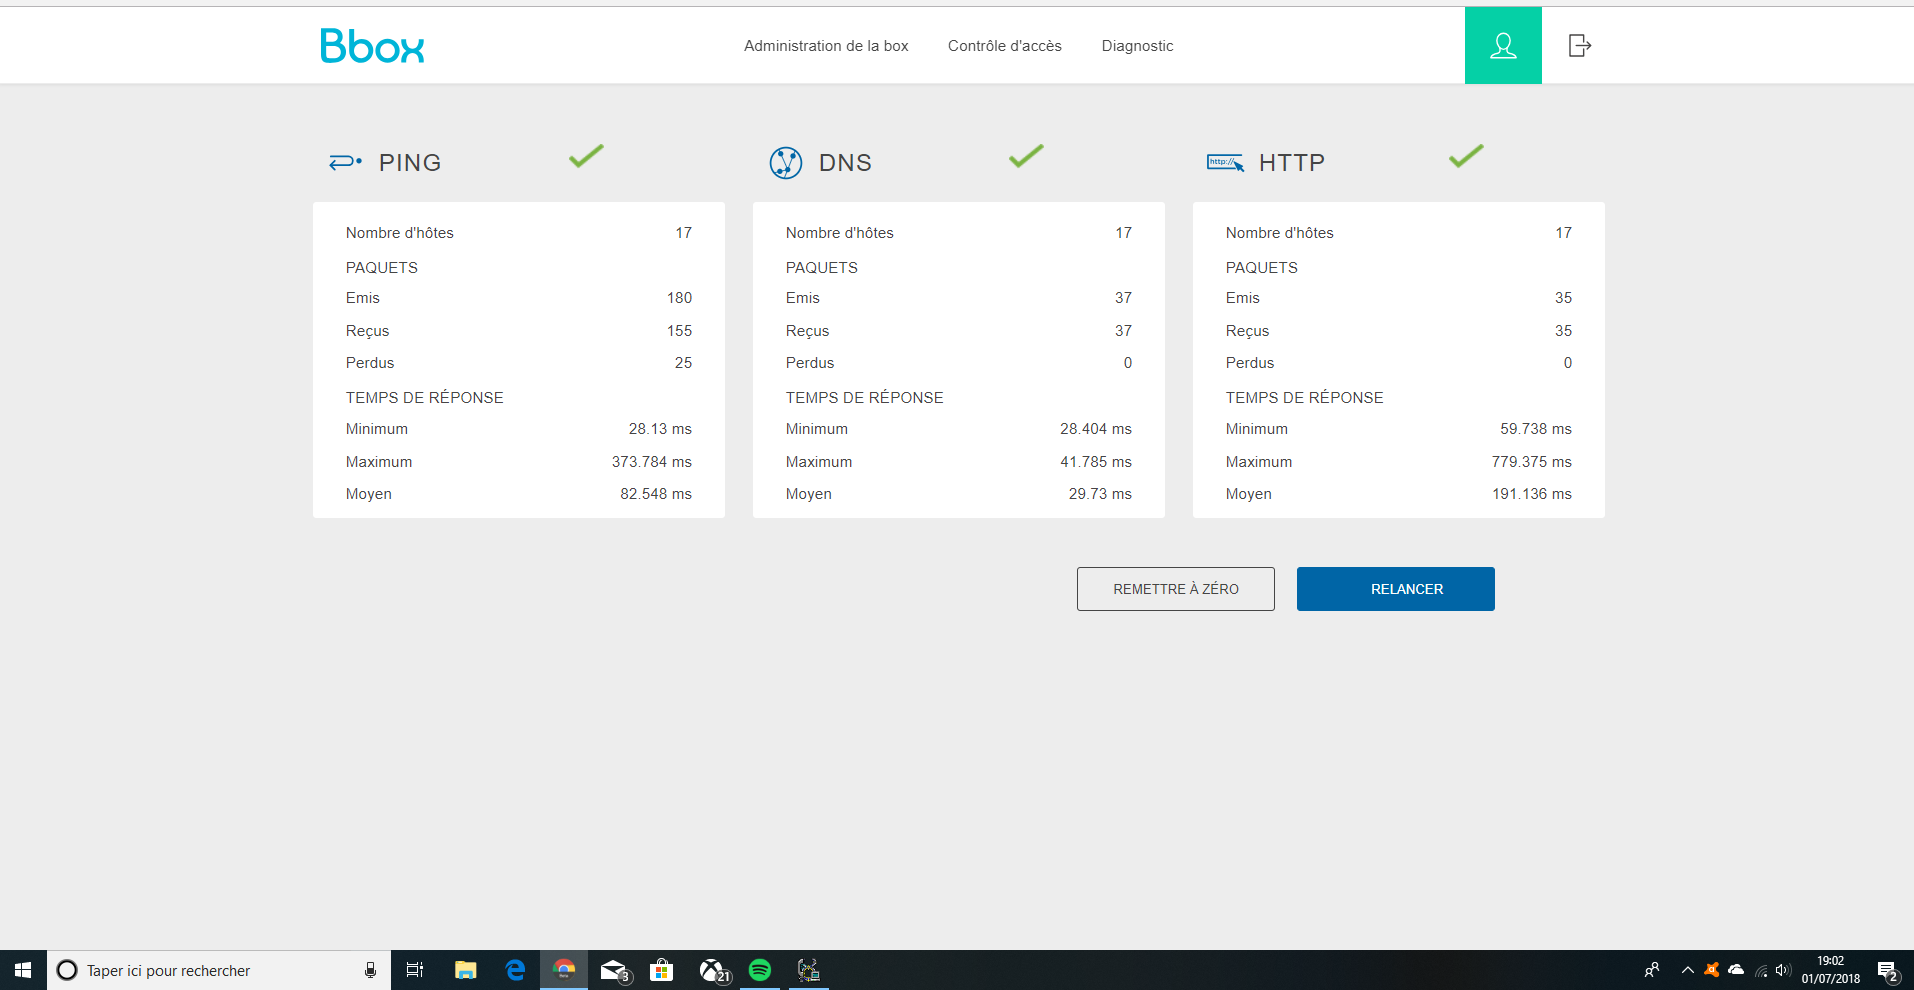This screenshot has height=990, width=1914.
Task: Click PING lost packets value 25
Action: (x=683, y=363)
